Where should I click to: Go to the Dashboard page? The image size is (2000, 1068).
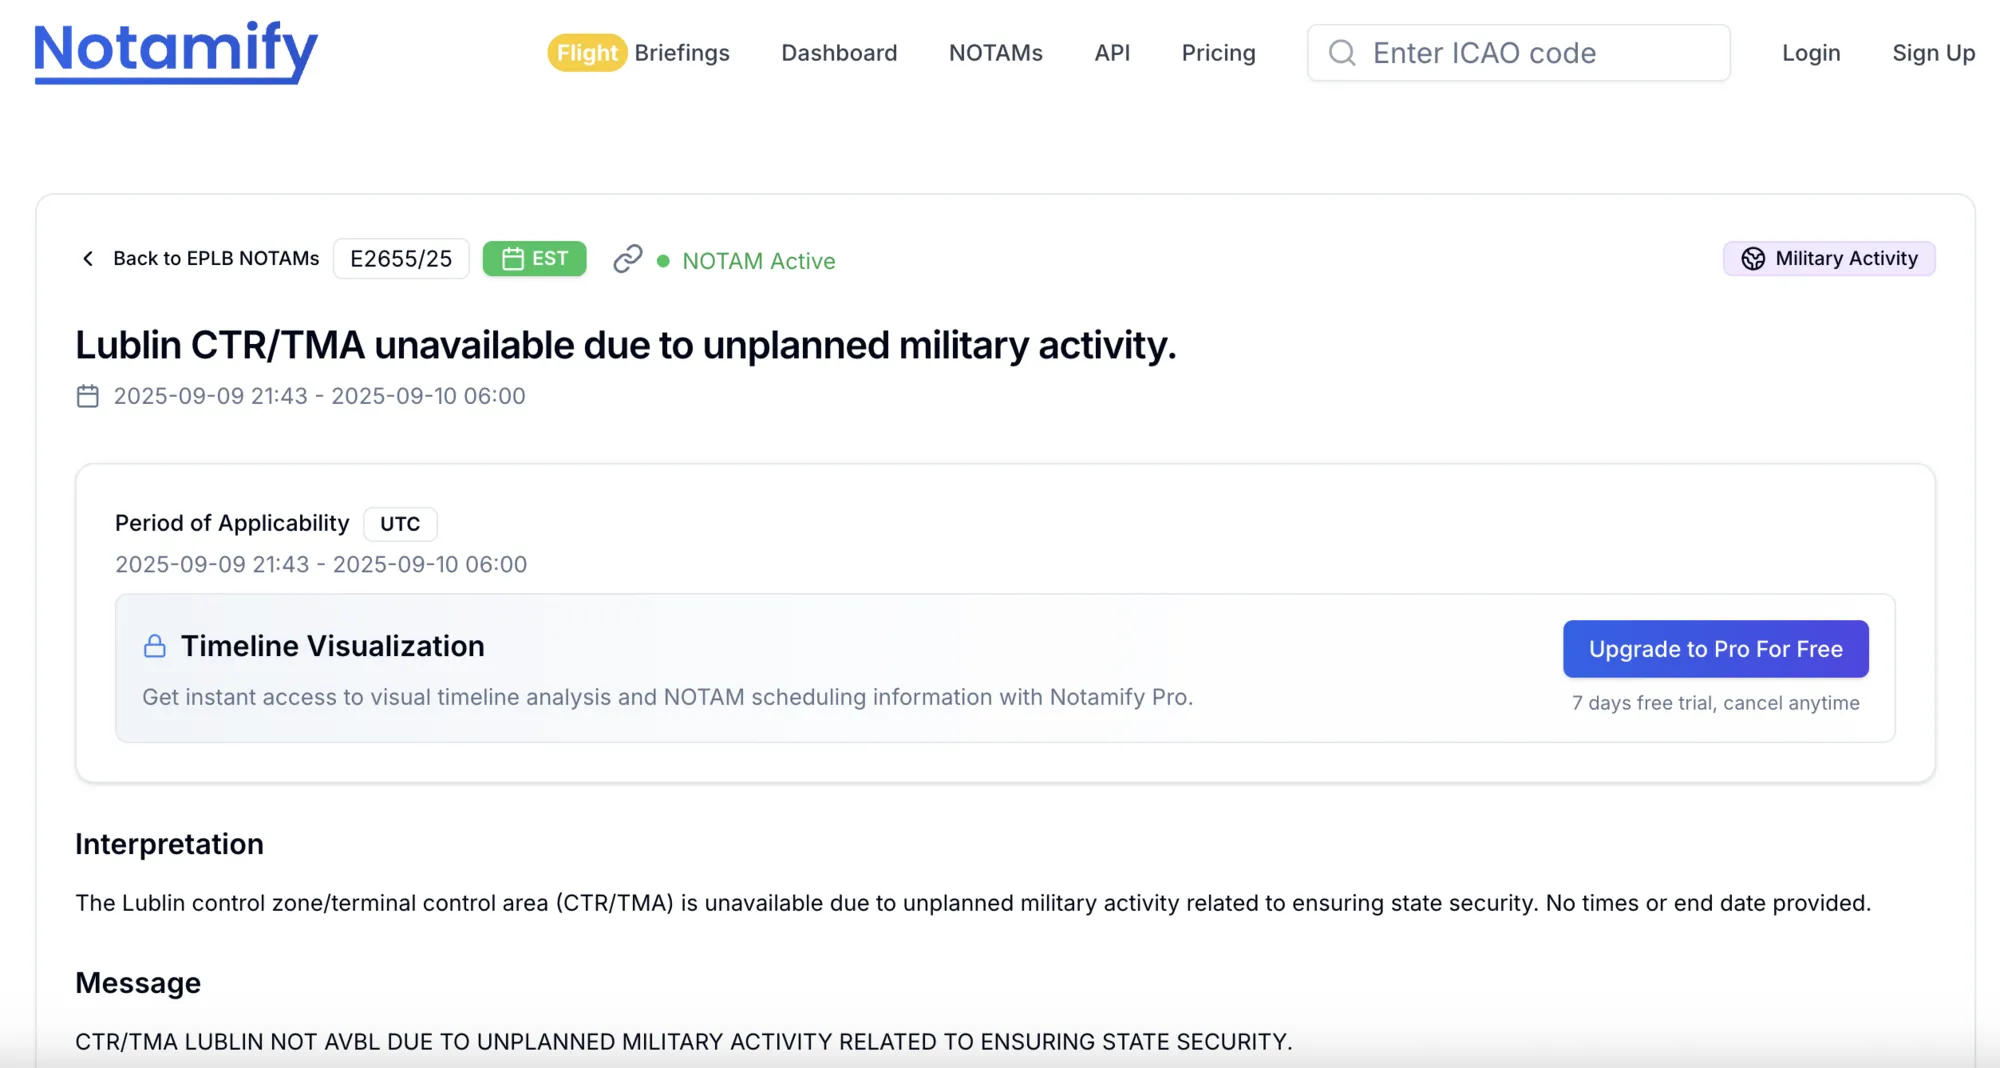(x=839, y=53)
